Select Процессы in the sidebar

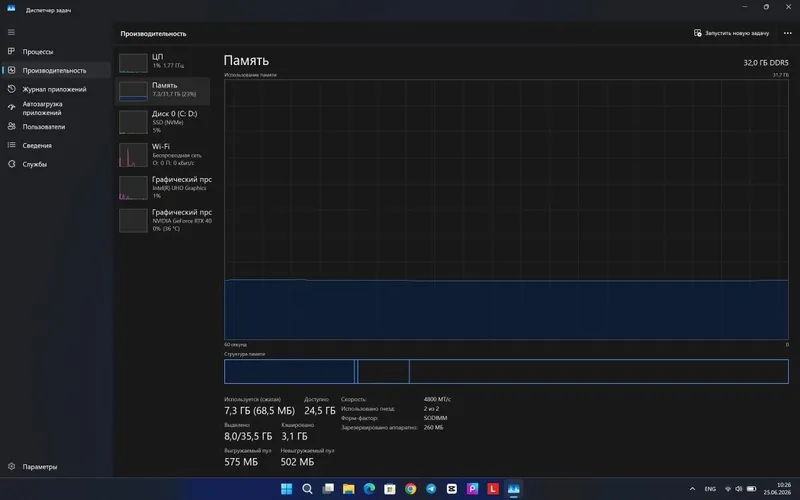click(55, 52)
